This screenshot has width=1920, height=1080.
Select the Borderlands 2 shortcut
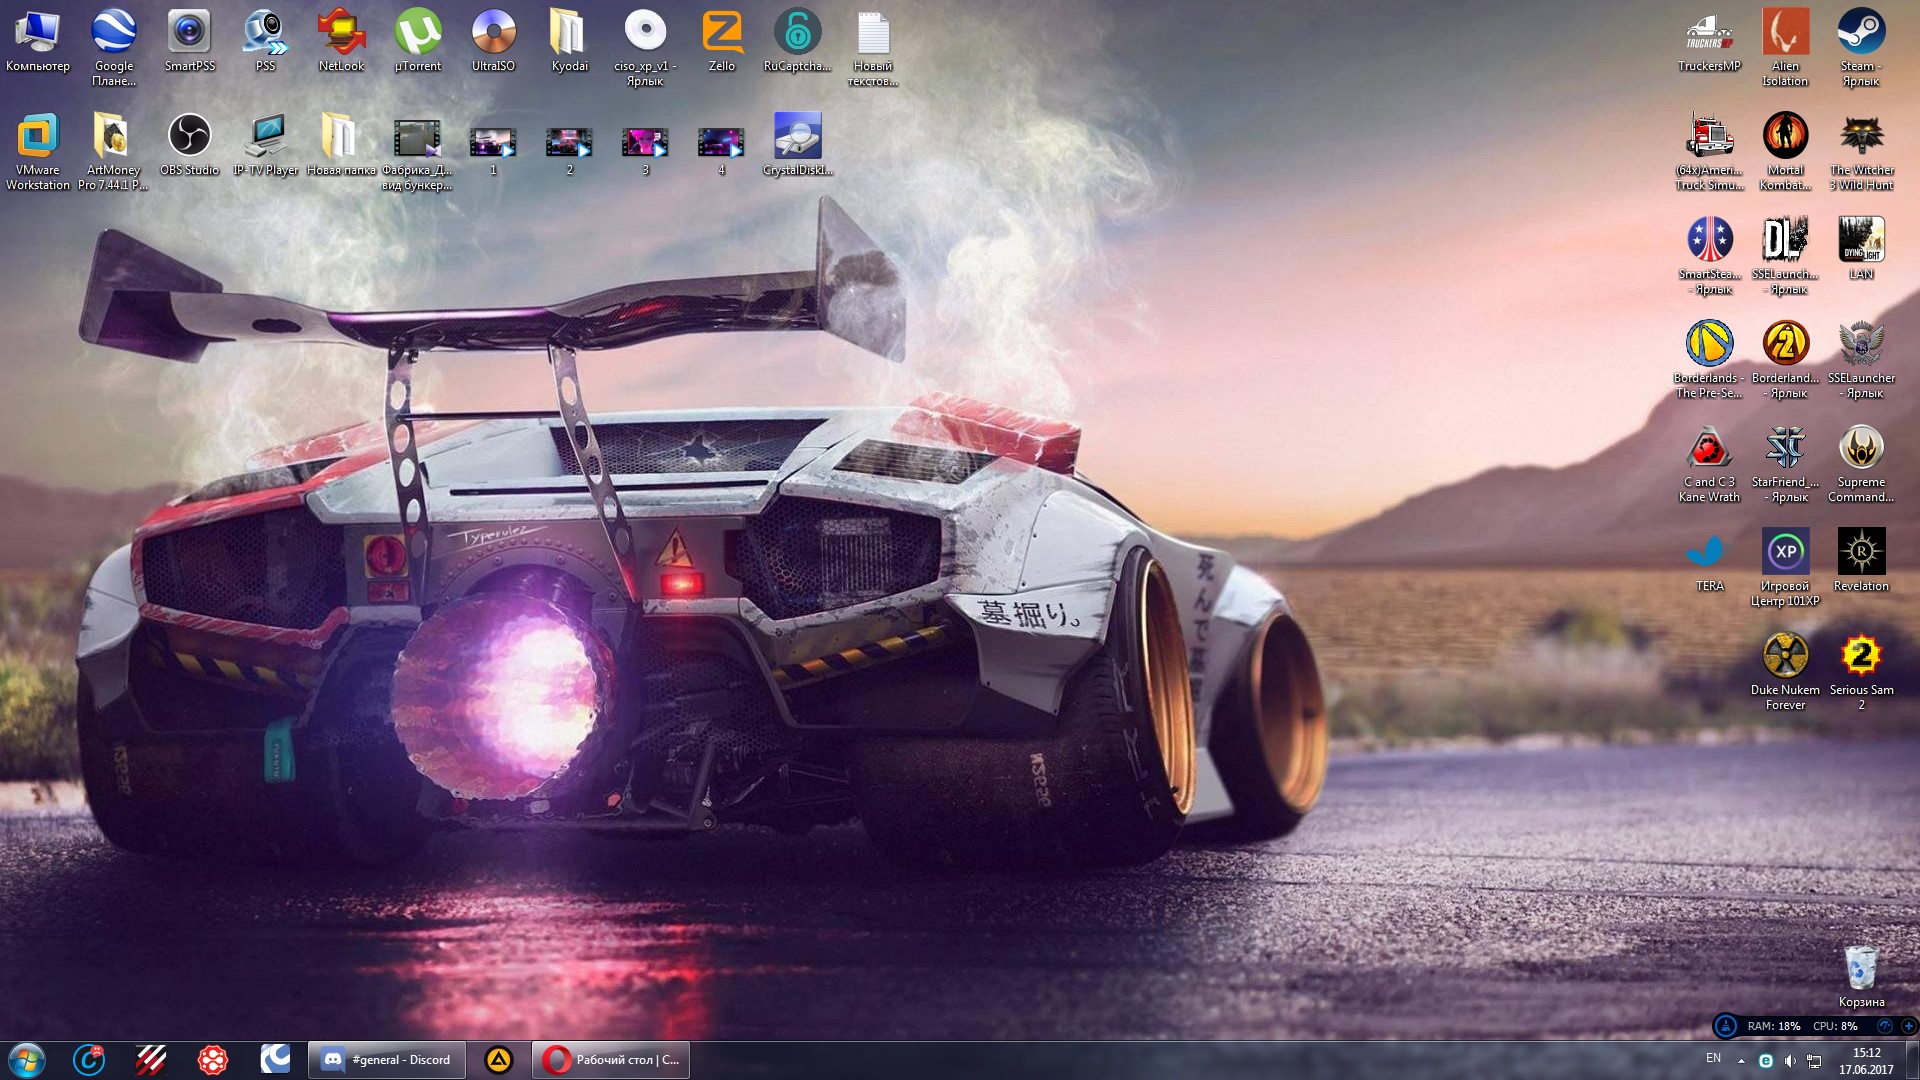click(1785, 358)
